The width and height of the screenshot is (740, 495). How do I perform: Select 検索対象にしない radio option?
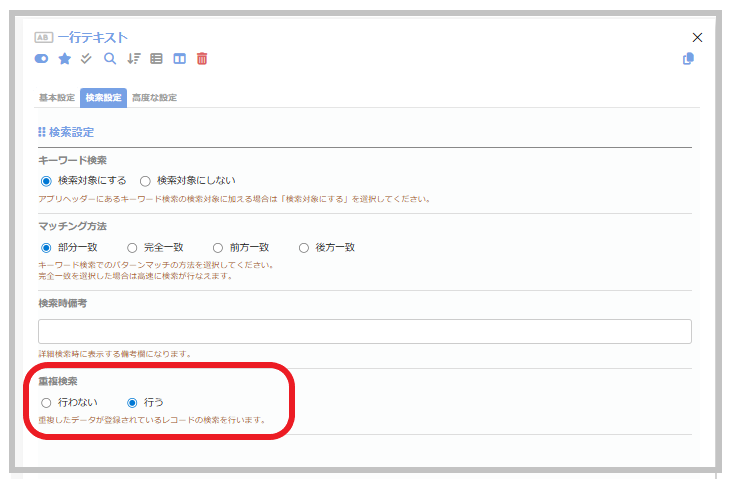(x=145, y=181)
